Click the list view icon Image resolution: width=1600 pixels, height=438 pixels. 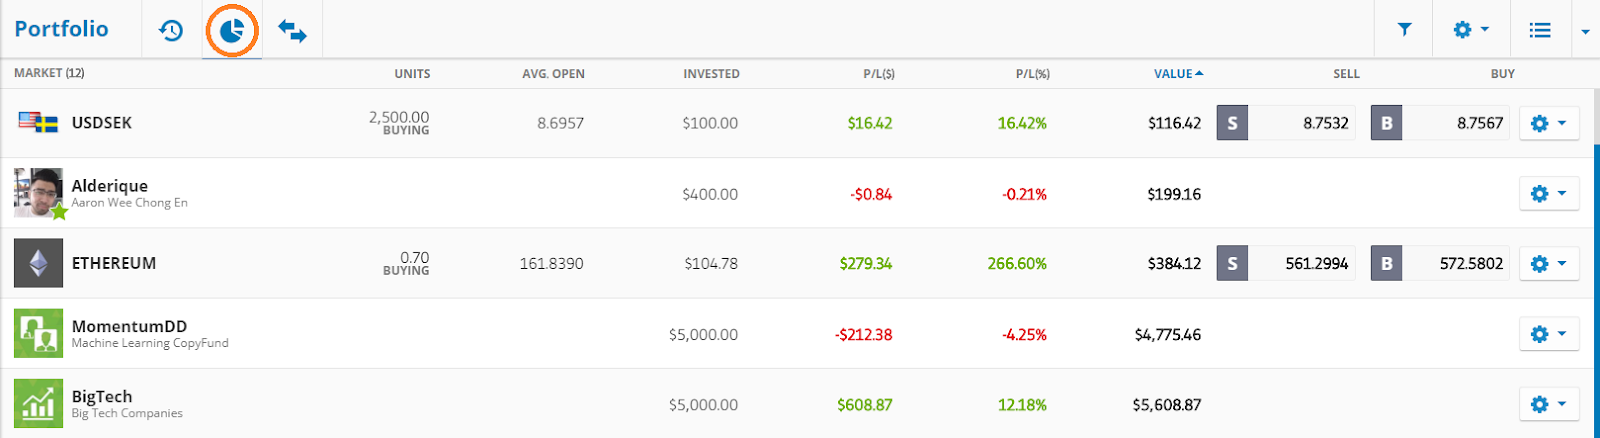pyautogui.click(x=1540, y=30)
